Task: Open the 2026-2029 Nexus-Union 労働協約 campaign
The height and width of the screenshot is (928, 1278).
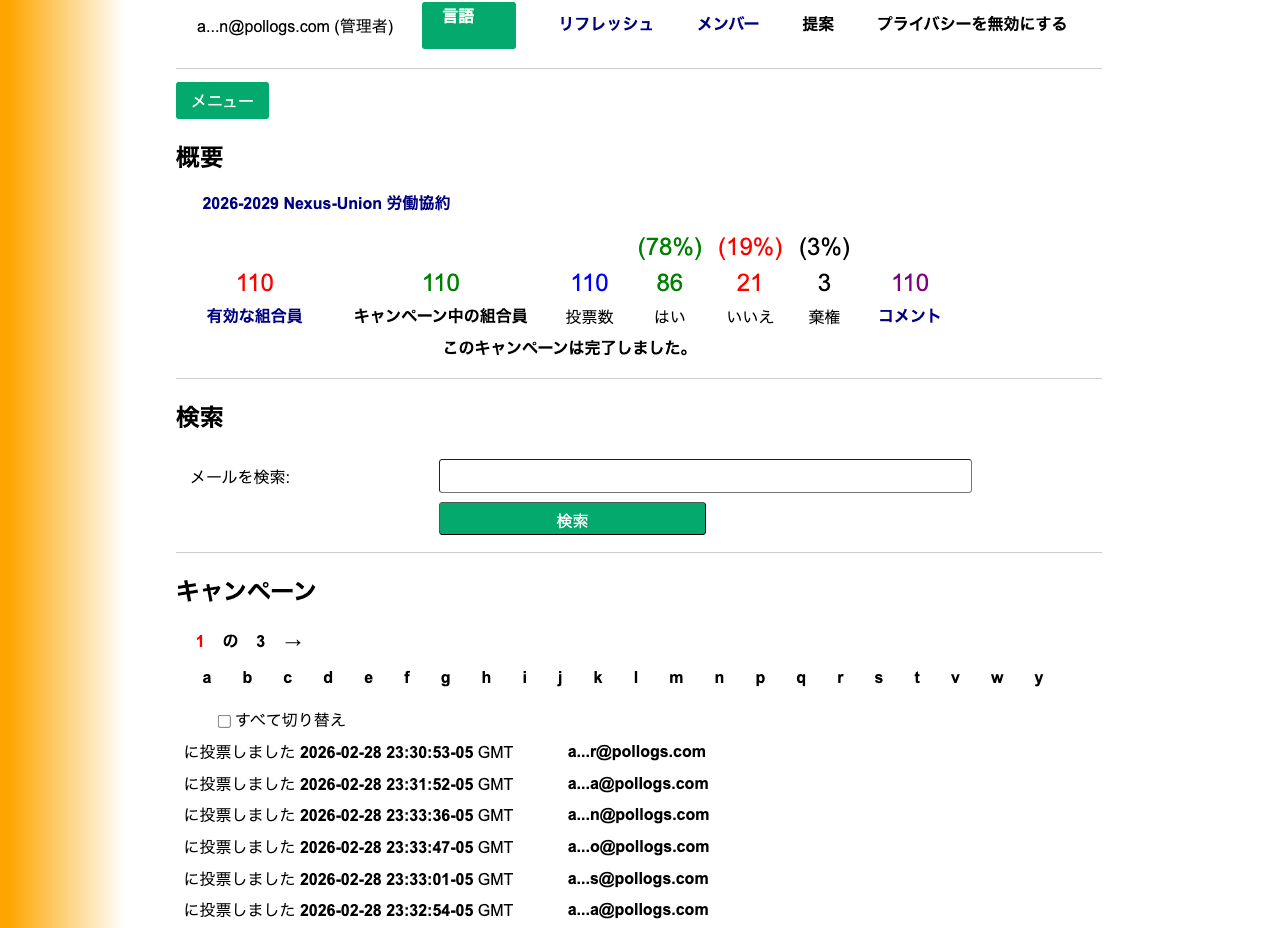Action: [x=326, y=203]
